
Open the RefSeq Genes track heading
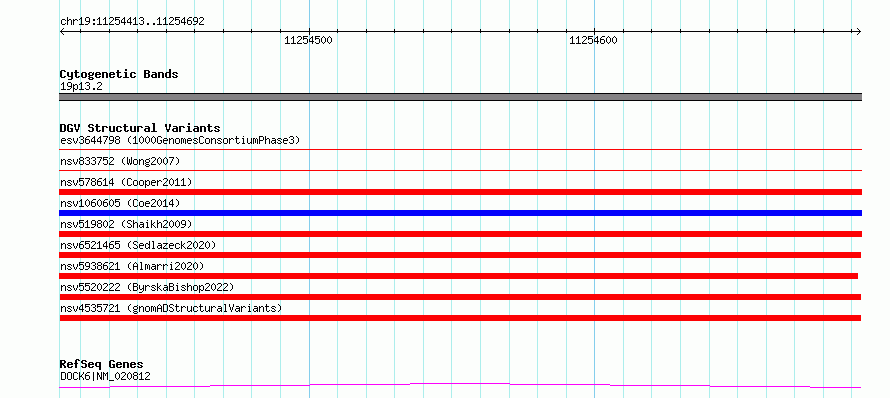coord(101,364)
